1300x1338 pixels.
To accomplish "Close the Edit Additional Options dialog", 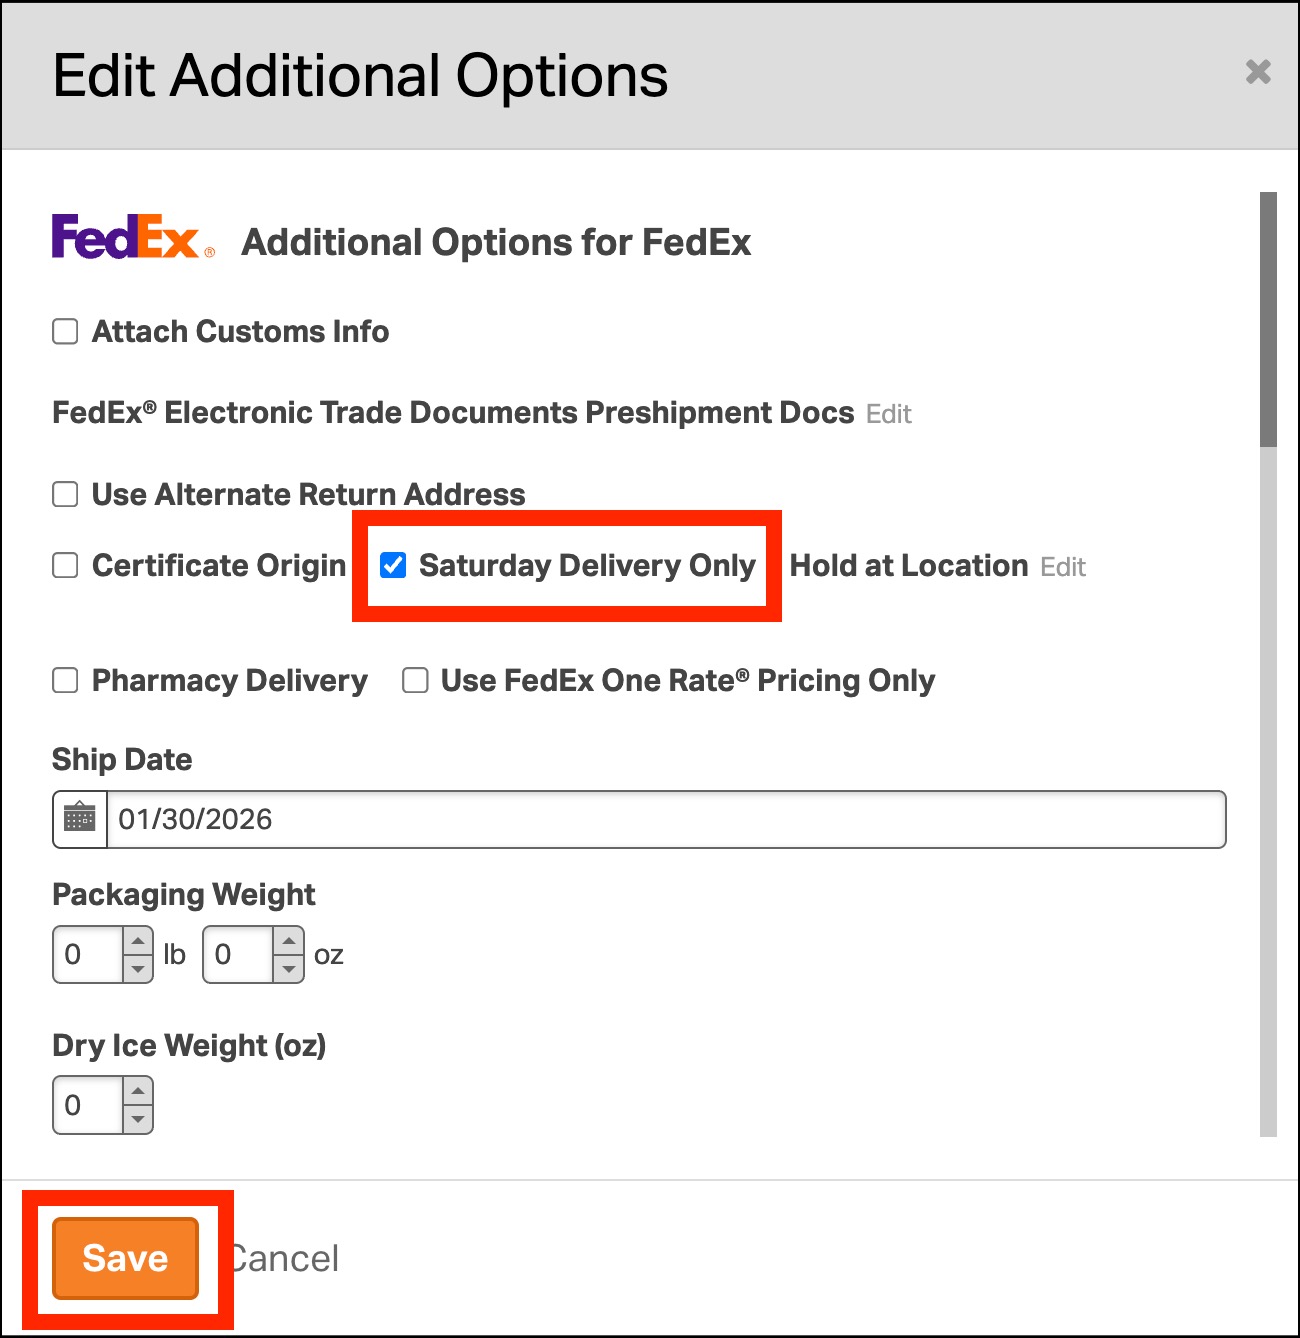I will (x=1257, y=72).
